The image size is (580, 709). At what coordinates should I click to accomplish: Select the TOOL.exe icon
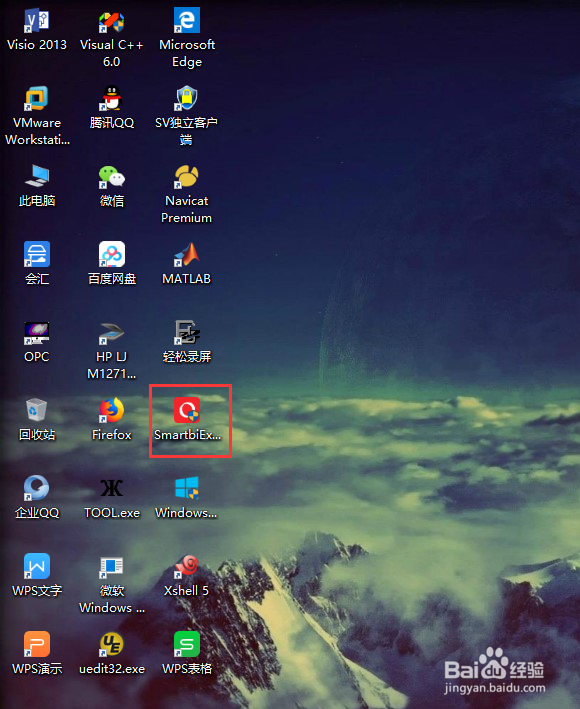pos(112,488)
